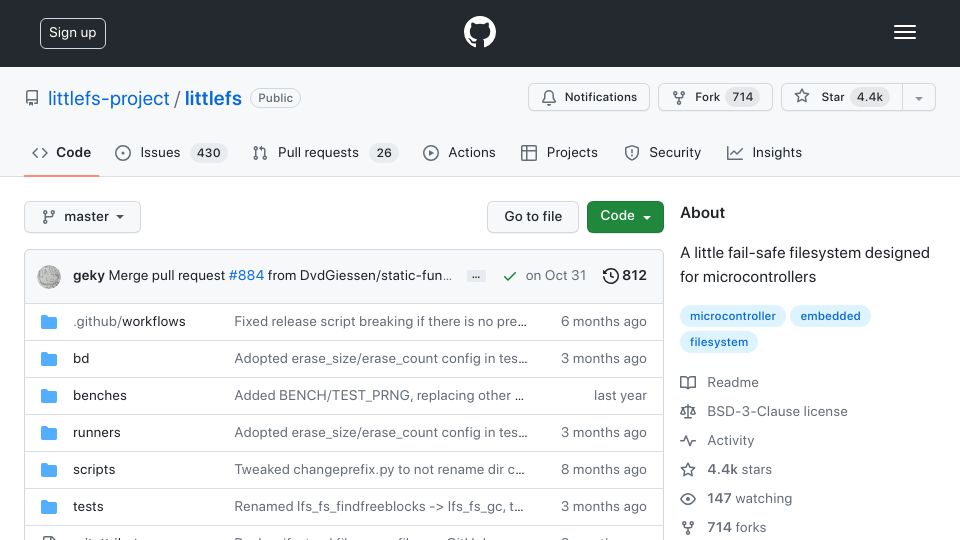Image resolution: width=960 pixels, height=540 pixels.
Task: Click the star icon beside 4.4k stars
Action: click(x=688, y=470)
